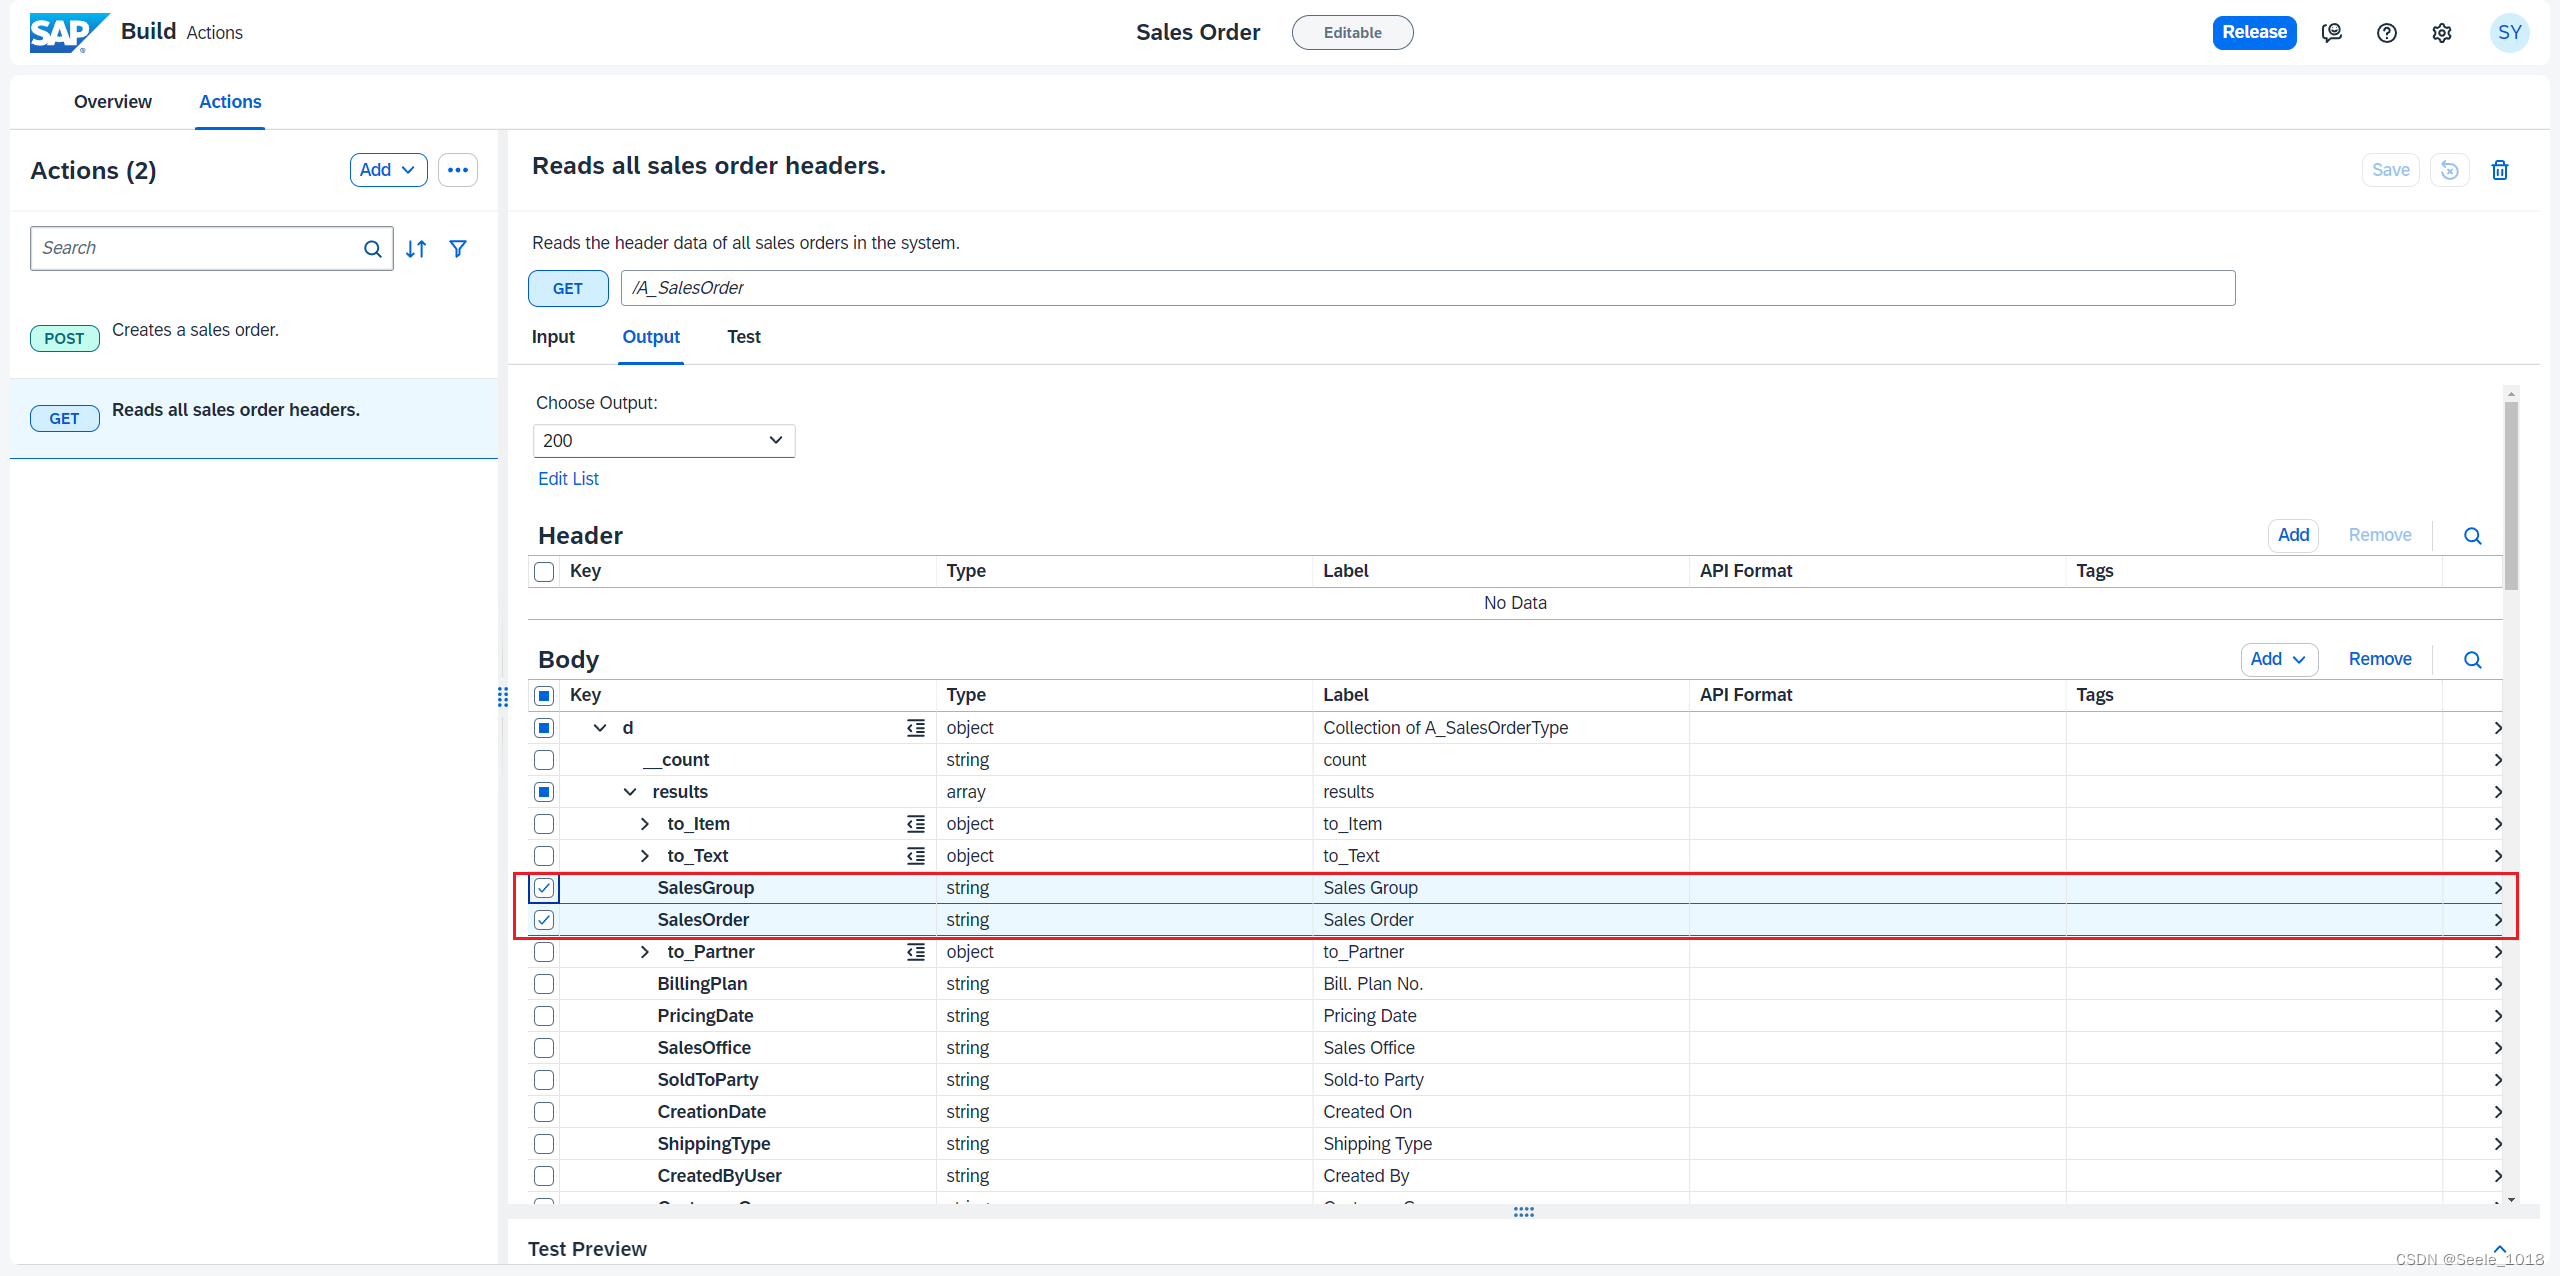
Task: Click the Body Remove button
Action: tap(2380, 660)
